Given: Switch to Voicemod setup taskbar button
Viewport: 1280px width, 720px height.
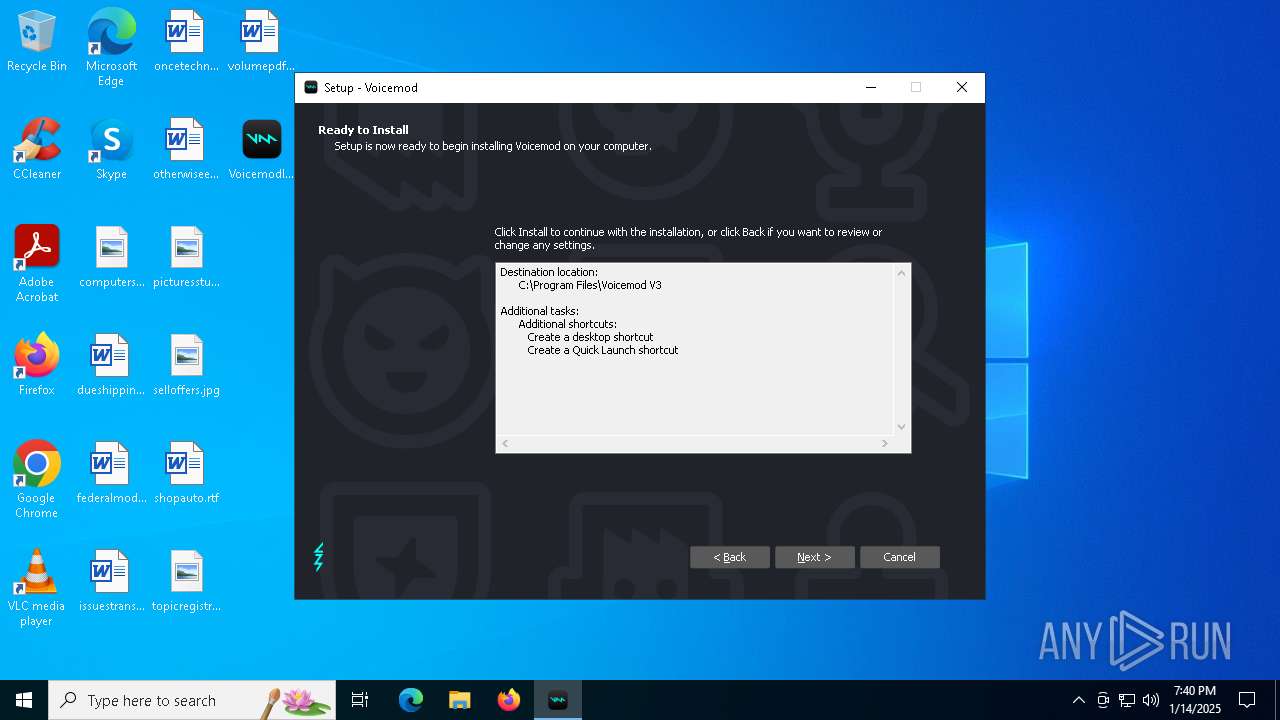Looking at the screenshot, I should pyautogui.click(x=558, y=700).
